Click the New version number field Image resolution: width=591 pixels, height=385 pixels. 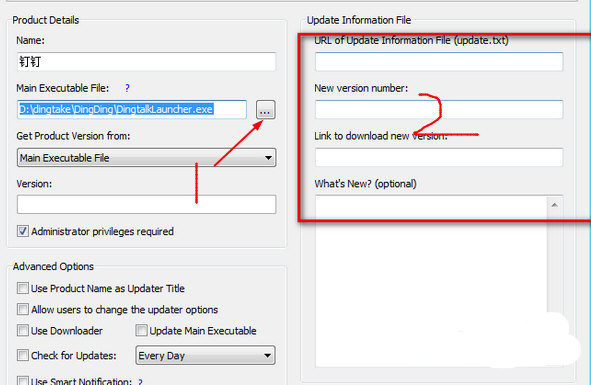(439, 110)
